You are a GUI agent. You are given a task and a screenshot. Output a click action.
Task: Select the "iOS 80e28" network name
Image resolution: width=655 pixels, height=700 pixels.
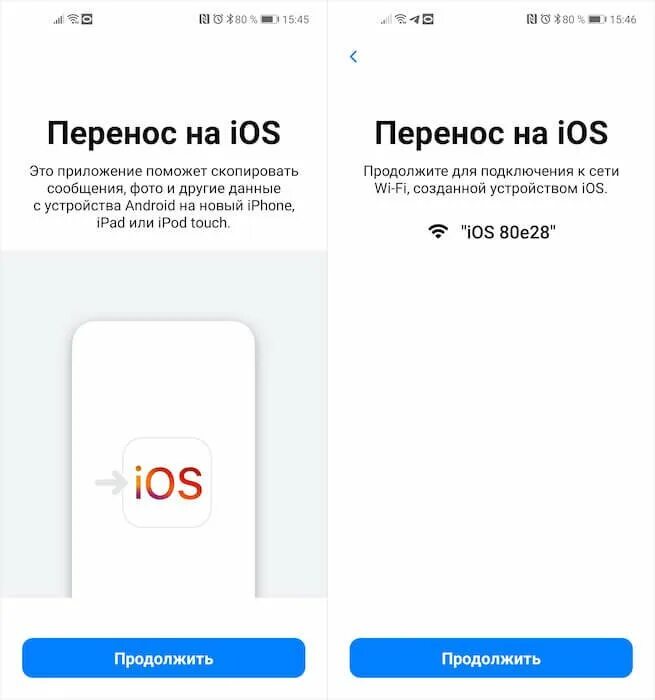509,232
